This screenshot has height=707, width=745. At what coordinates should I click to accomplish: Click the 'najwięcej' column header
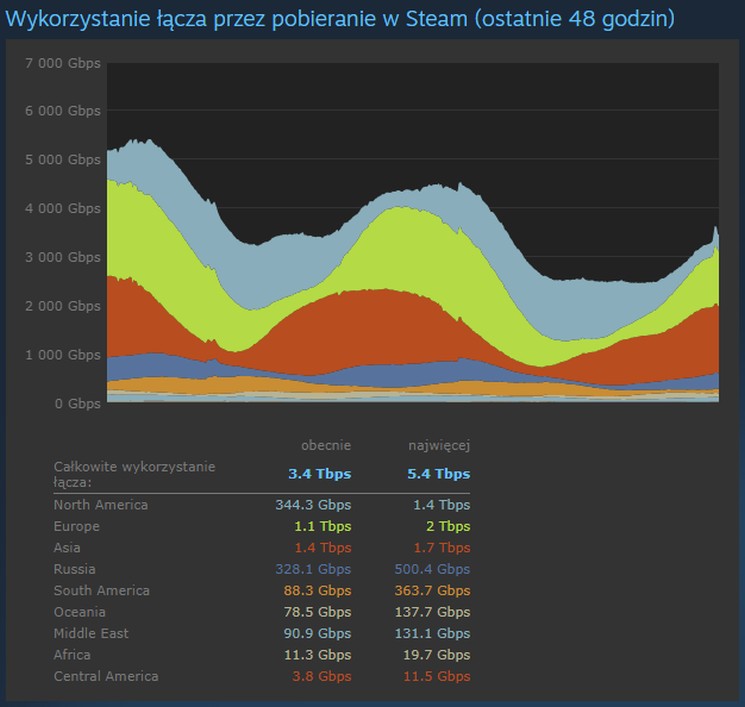tap(439, 445)
